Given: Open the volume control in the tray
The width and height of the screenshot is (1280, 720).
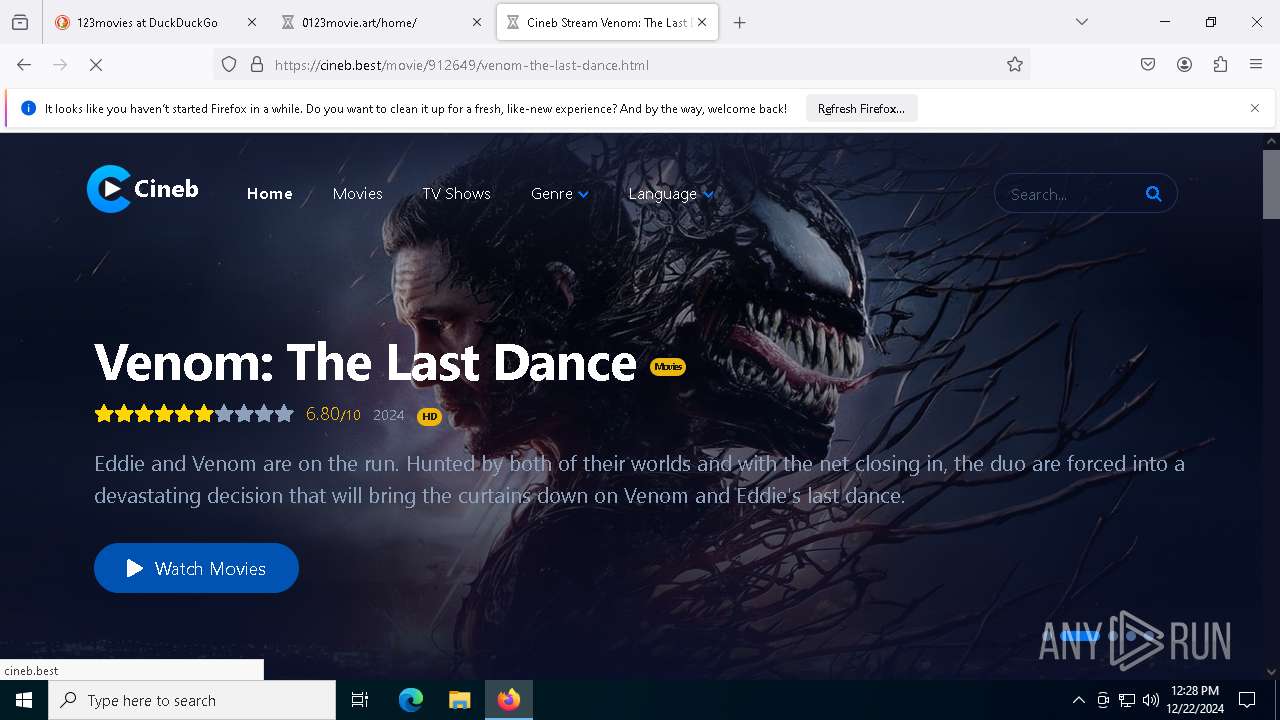Looking at the screenshot, I should (x=1151, y=700).
